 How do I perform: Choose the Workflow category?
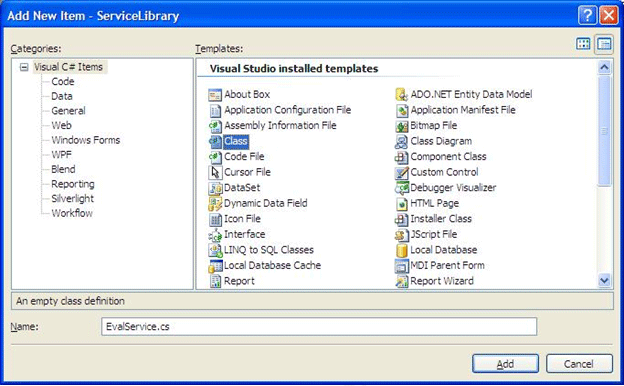[72, 213]
